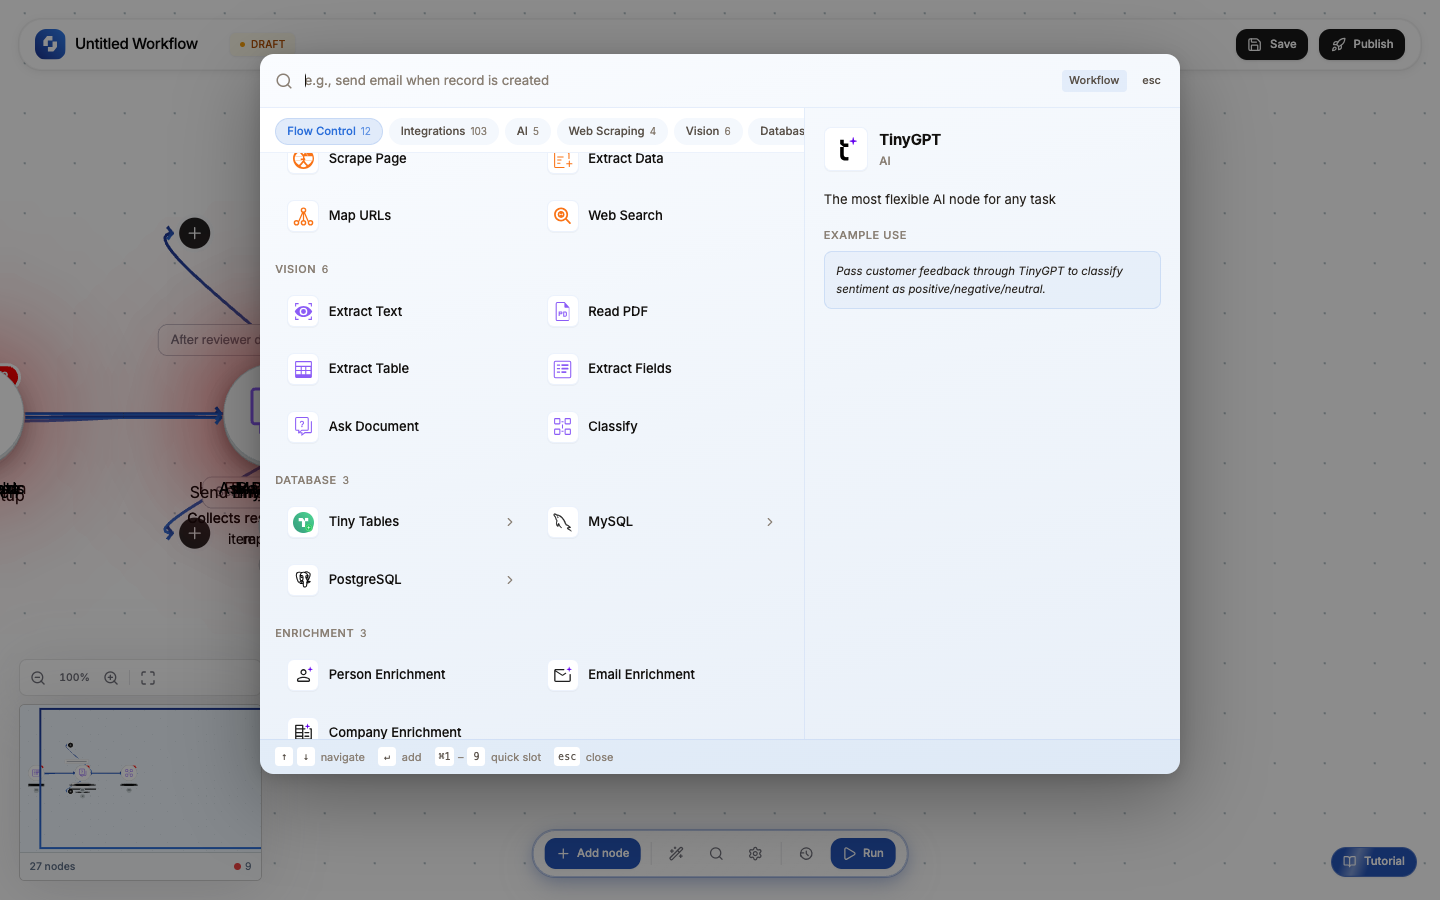Switch to the Database tab
This screenshot has height=900, width=1440.
(777, 131)
